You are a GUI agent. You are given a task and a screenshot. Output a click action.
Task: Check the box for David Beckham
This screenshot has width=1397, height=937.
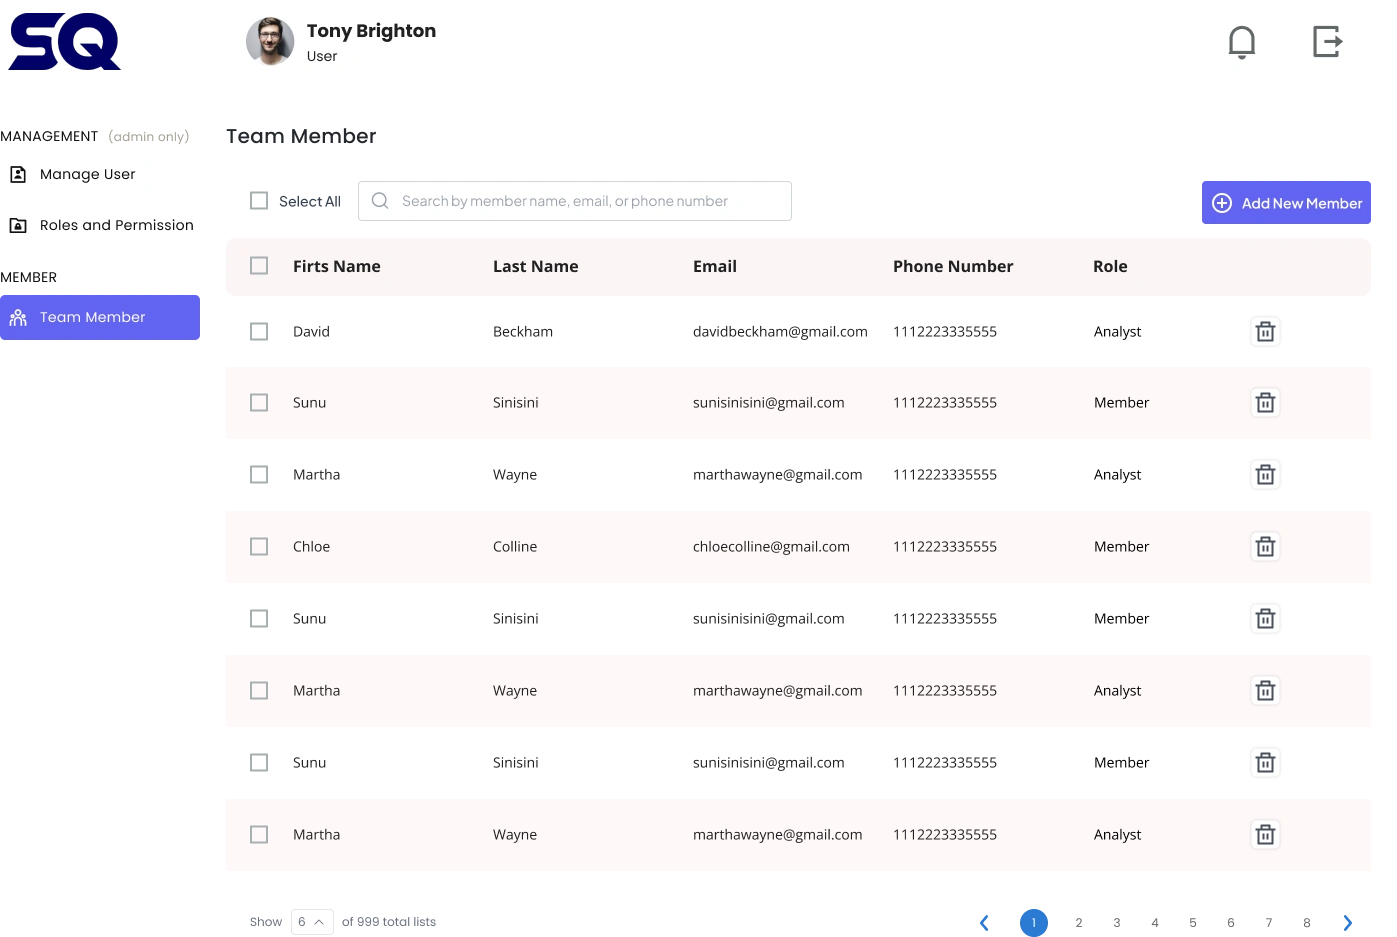point(259,331)
